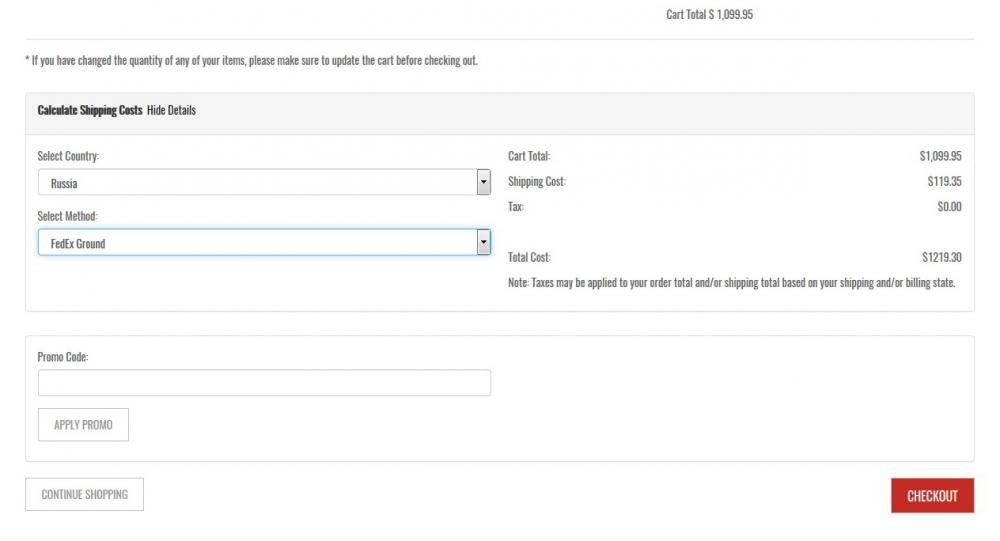Focus the Promo Code text field
This screenshot has width=1000, height=541.
pos(264,383)
